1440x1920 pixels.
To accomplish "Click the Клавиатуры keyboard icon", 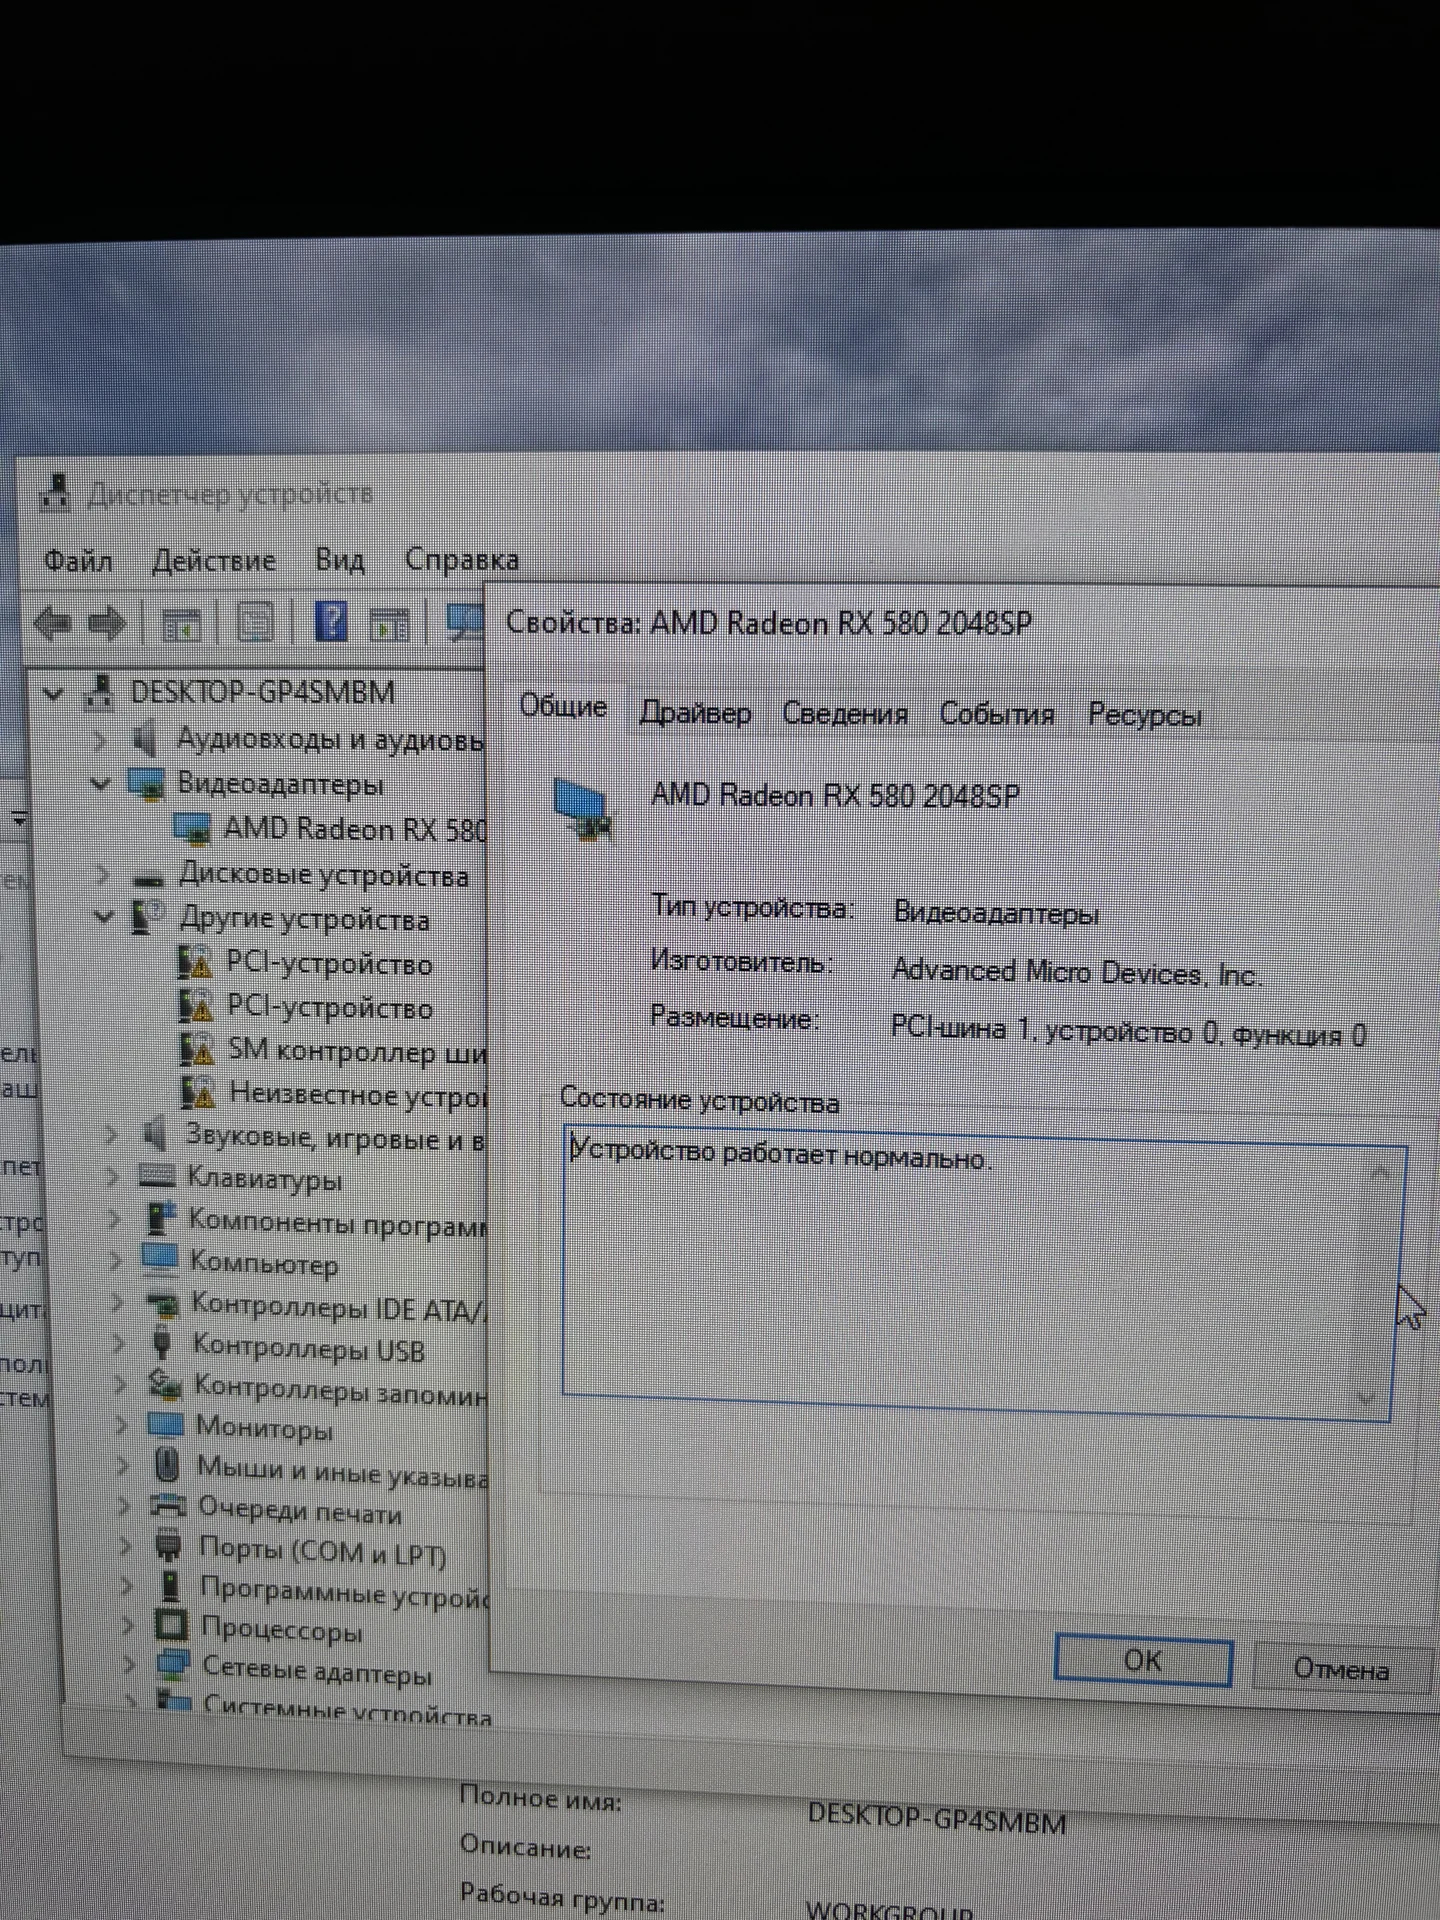I will [156, 1176].
